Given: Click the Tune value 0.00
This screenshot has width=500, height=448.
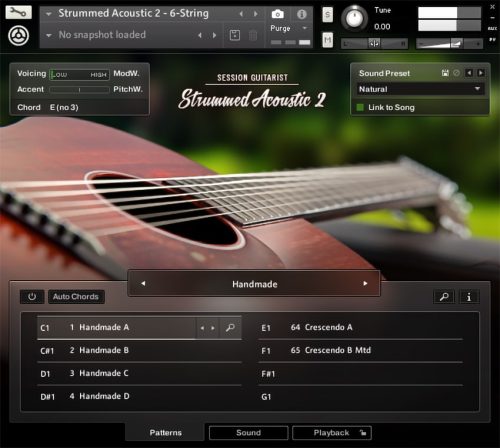Looking at the screenshot, I should 382,27.
